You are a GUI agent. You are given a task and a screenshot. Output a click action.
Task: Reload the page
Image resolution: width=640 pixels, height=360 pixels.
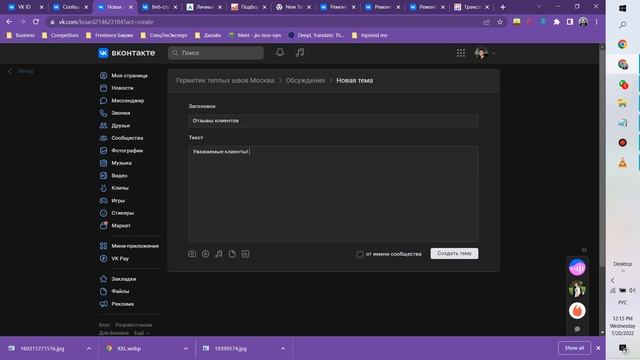click(x=36, y=22)
